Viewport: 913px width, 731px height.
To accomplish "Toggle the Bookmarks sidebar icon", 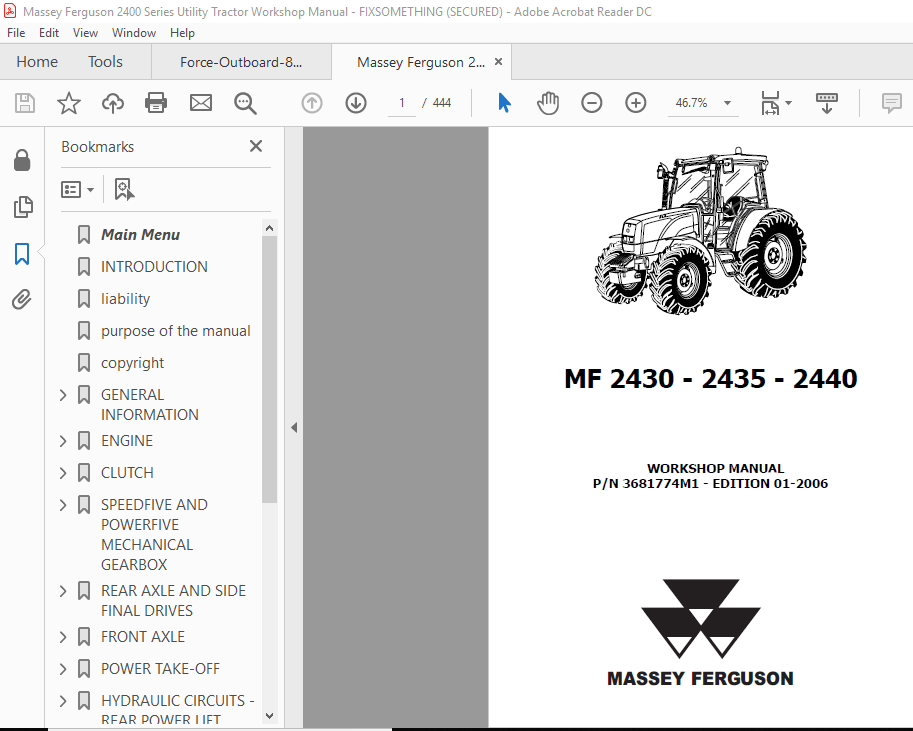I will click(x=22, y=254).
